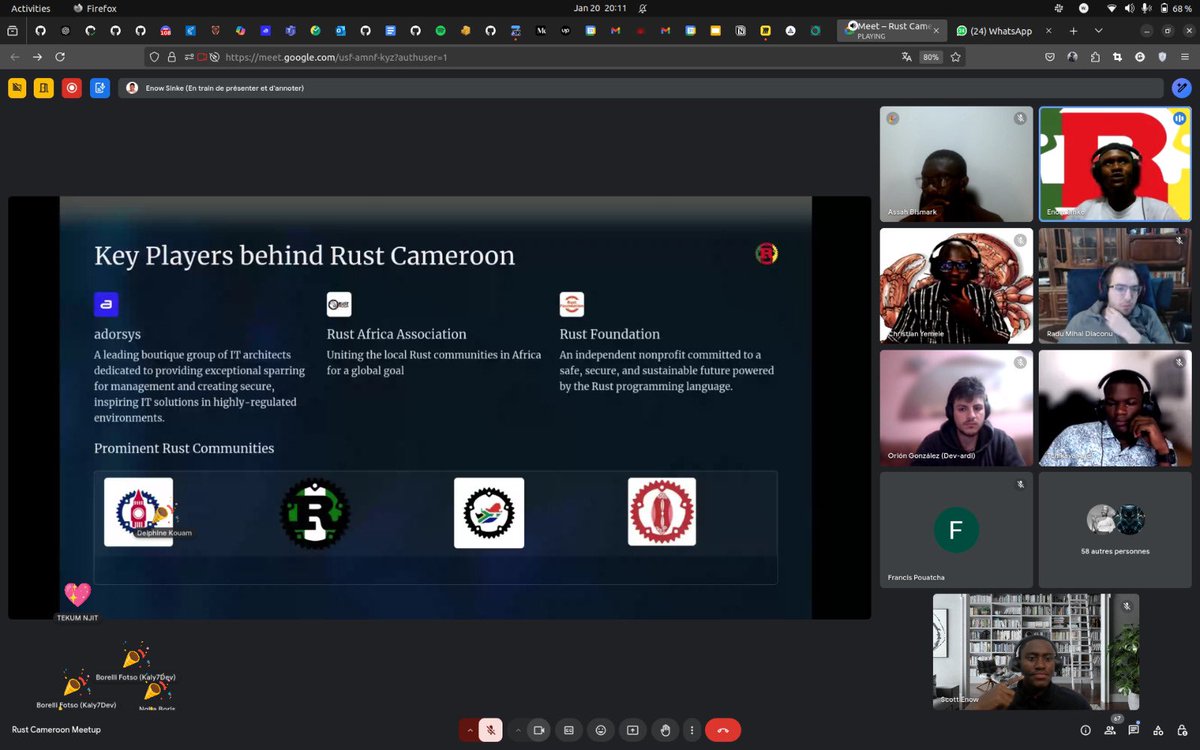Viewport: 1200px width, 750px height.
Task: Select Francis Pouatcha's avatar tile
Action: click(x=956, y=530)
